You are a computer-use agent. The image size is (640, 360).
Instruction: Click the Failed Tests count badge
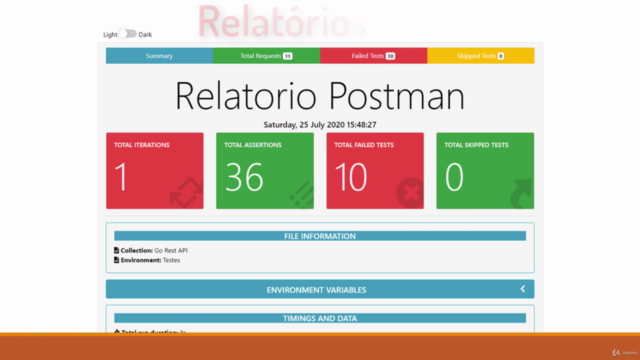coord(390,56)
